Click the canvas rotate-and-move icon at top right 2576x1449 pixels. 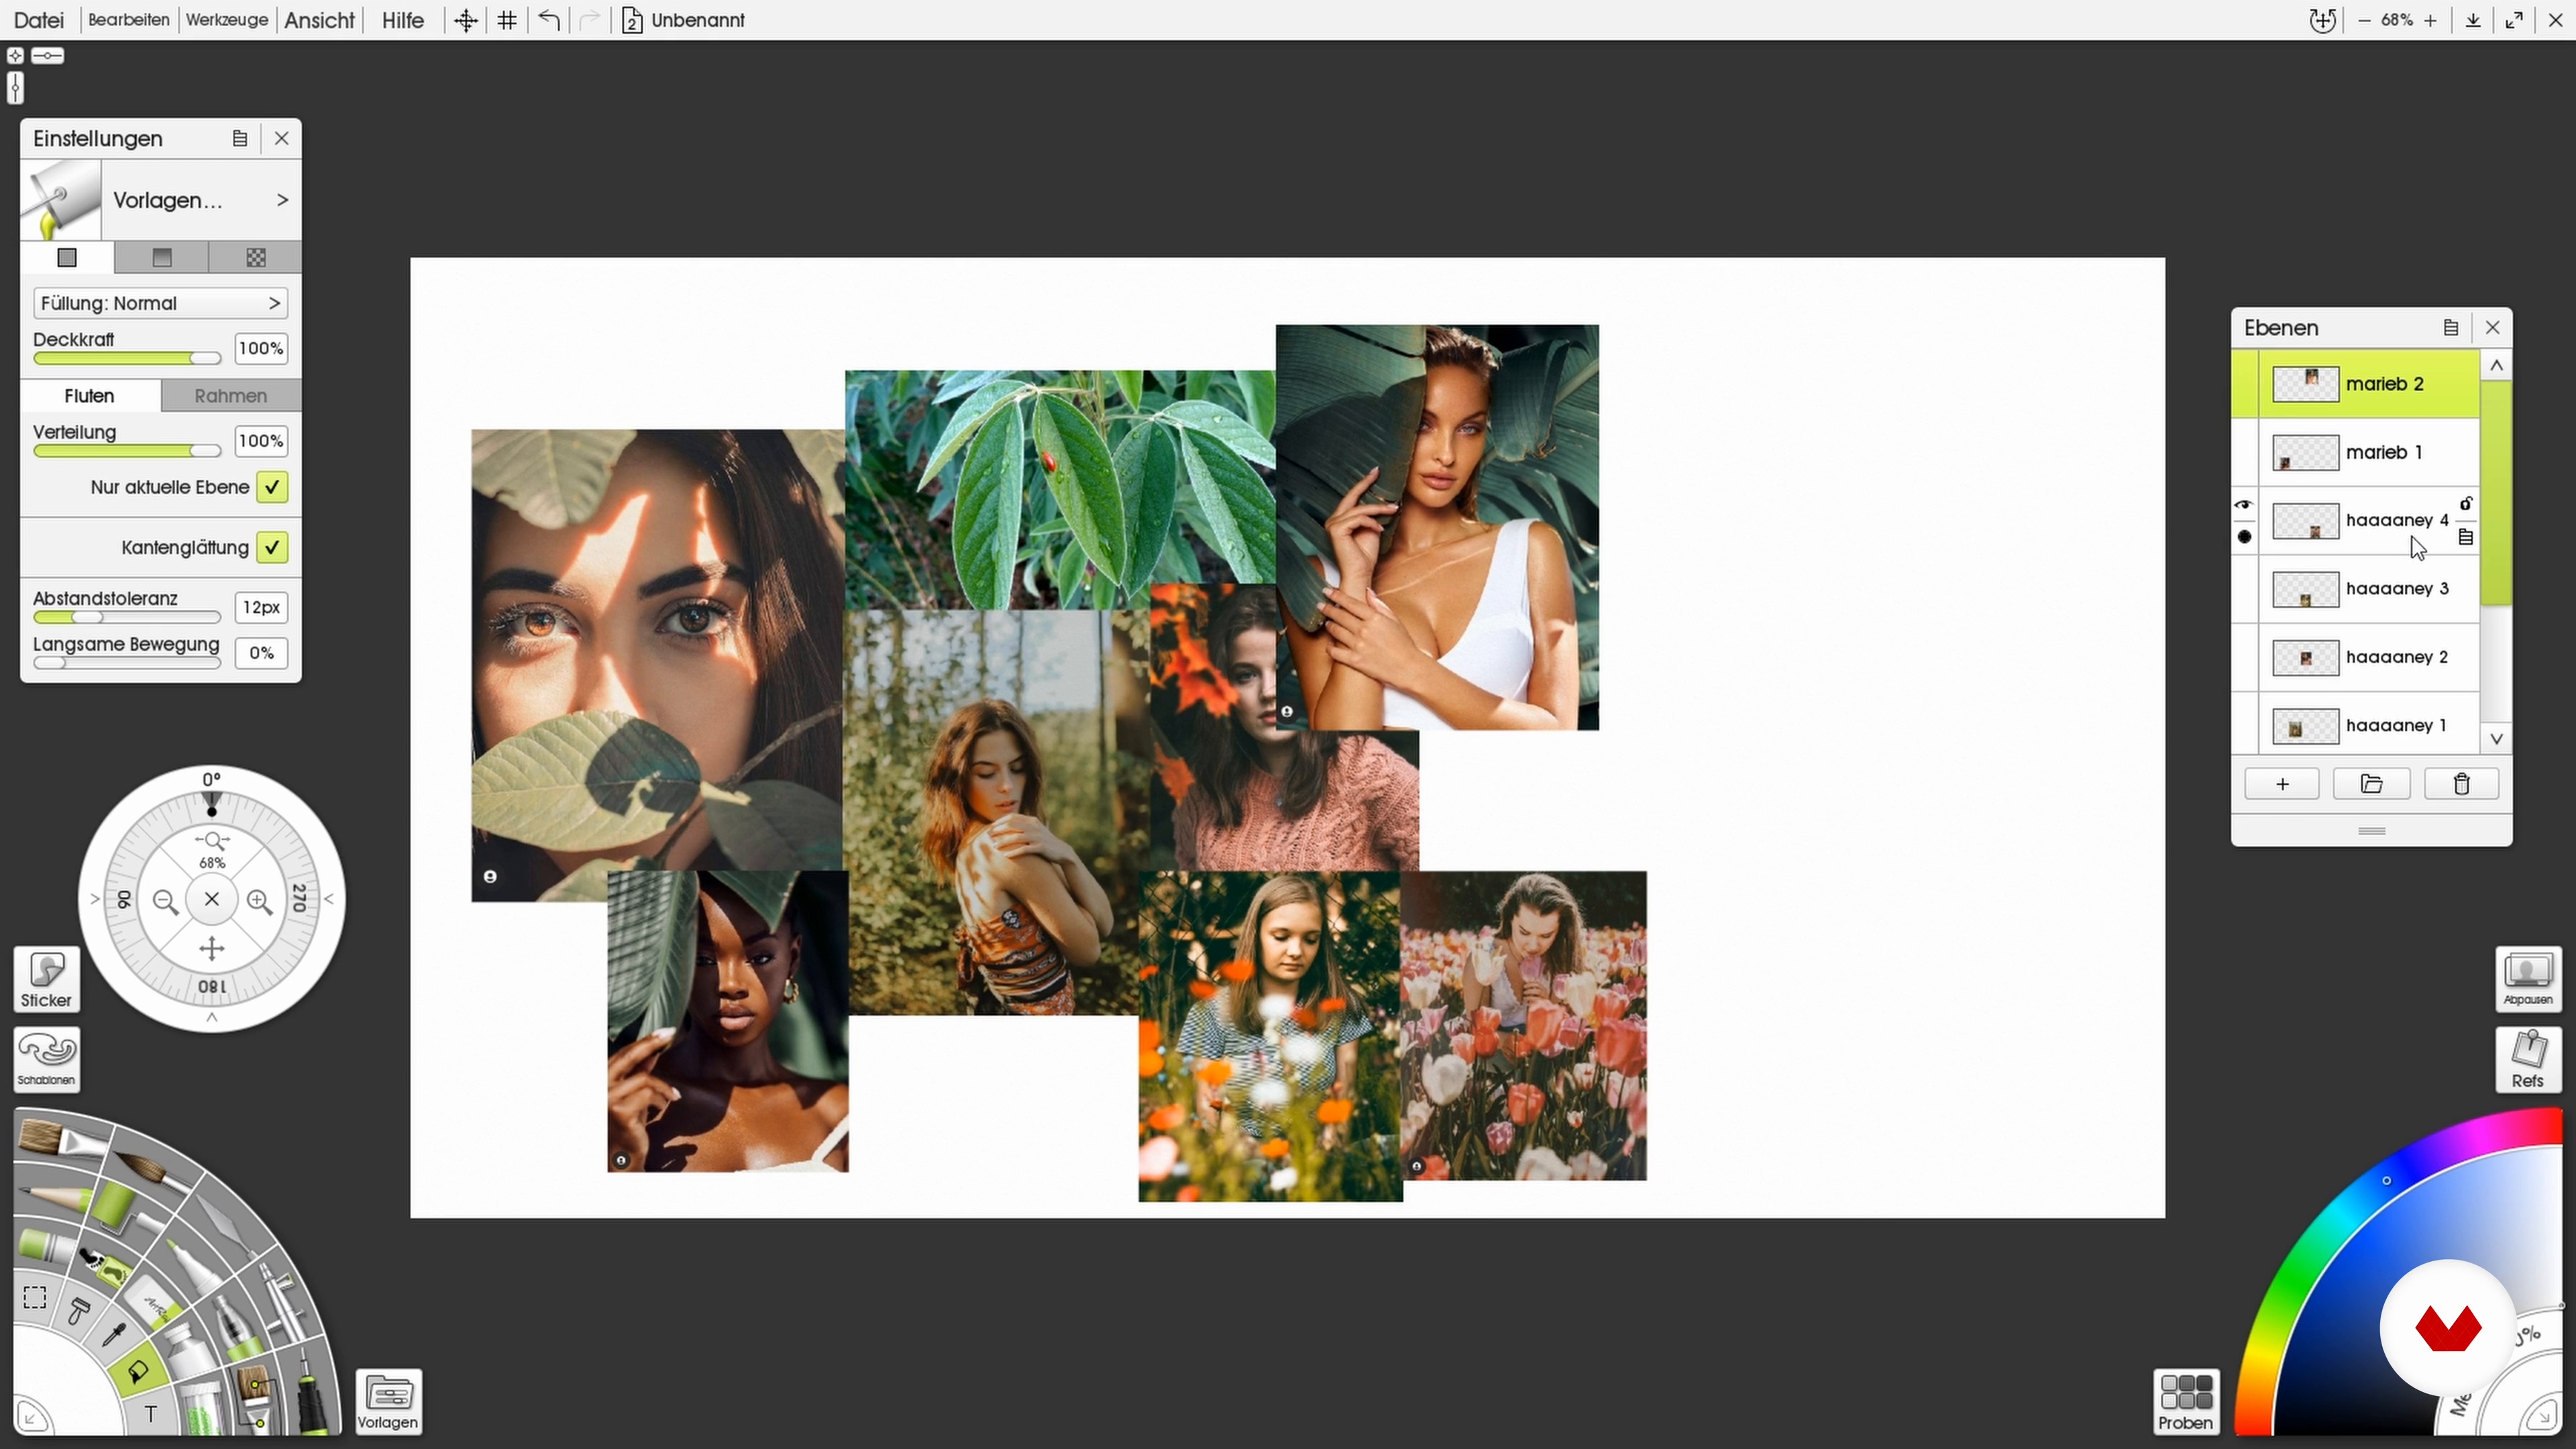click(x=2323, y=20)
